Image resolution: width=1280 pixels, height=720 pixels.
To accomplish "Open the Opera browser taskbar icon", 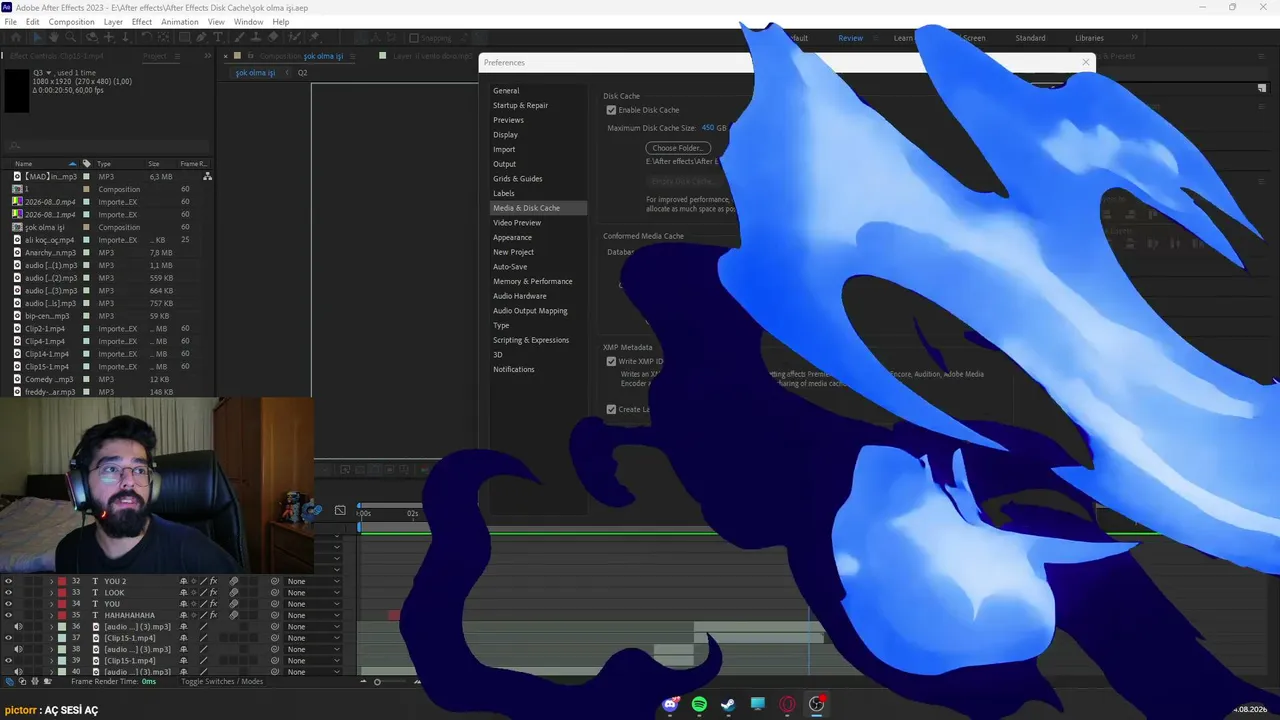I will 787,704.
